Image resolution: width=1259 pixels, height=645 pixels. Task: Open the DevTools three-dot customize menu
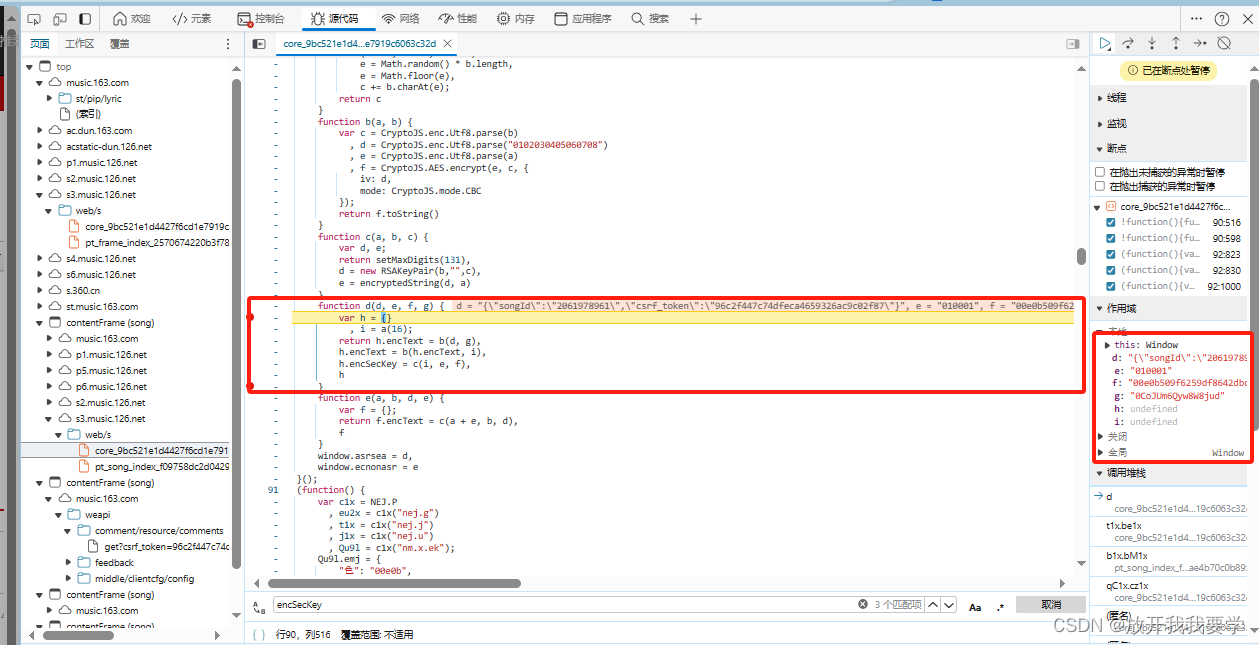coord(1198,19)
